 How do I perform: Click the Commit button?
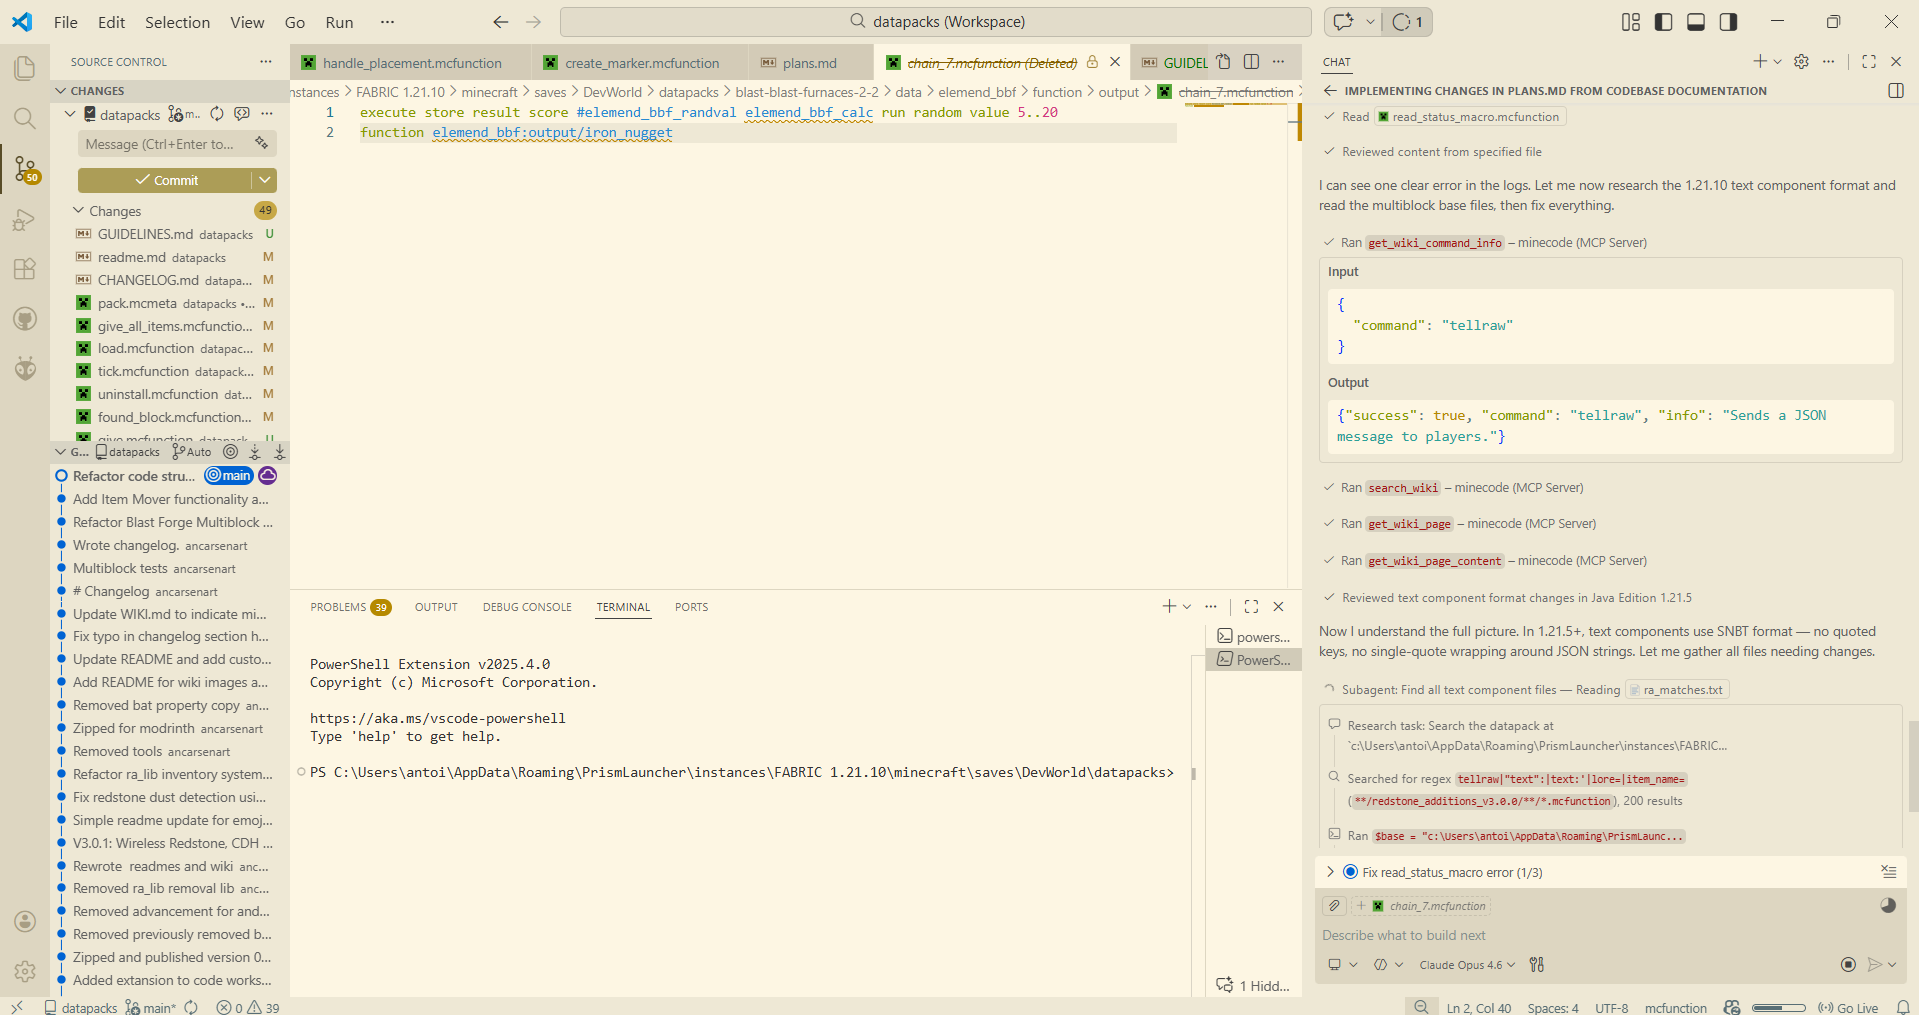165,180
